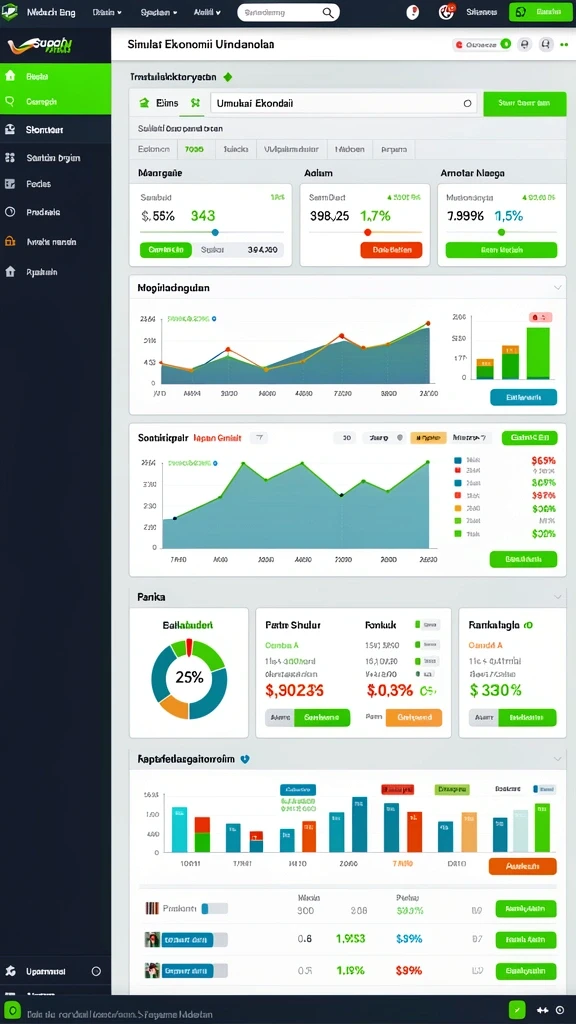Click the Mangaiñe card slider handle
The width and height of the screenshot is (576, 1024).
(x=215, y=232)
